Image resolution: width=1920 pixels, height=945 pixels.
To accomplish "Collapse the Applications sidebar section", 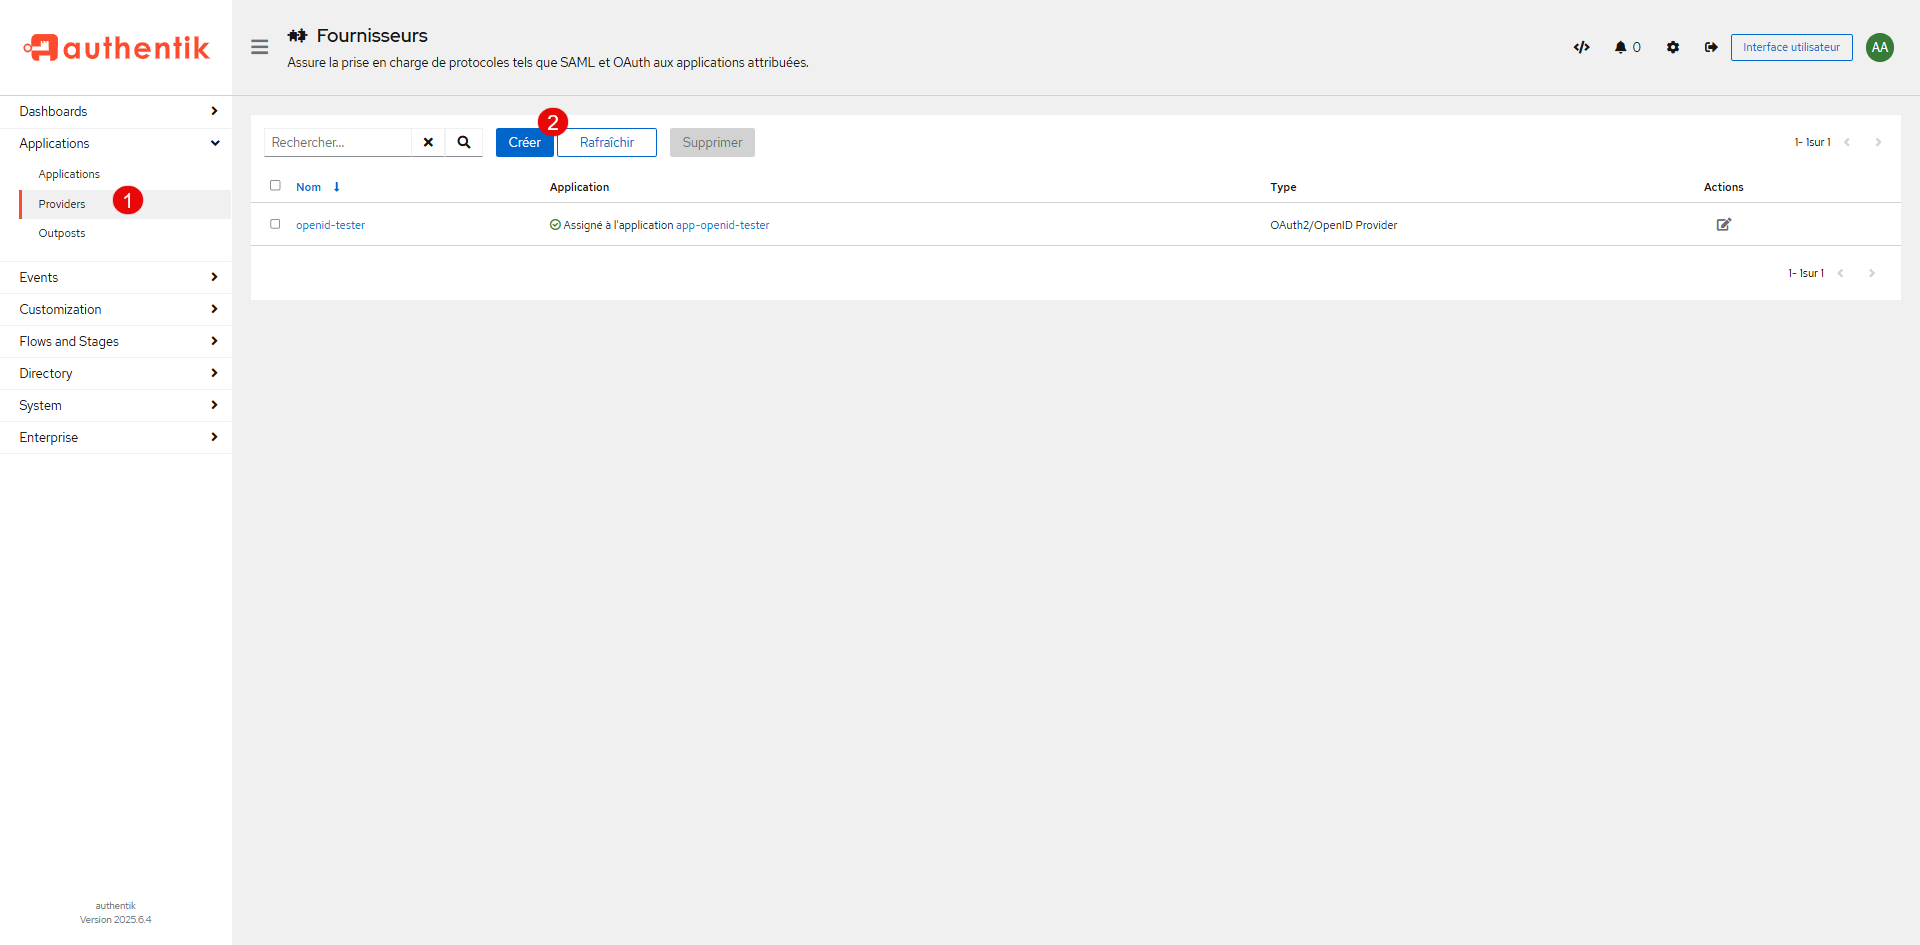I will [116, 143].
